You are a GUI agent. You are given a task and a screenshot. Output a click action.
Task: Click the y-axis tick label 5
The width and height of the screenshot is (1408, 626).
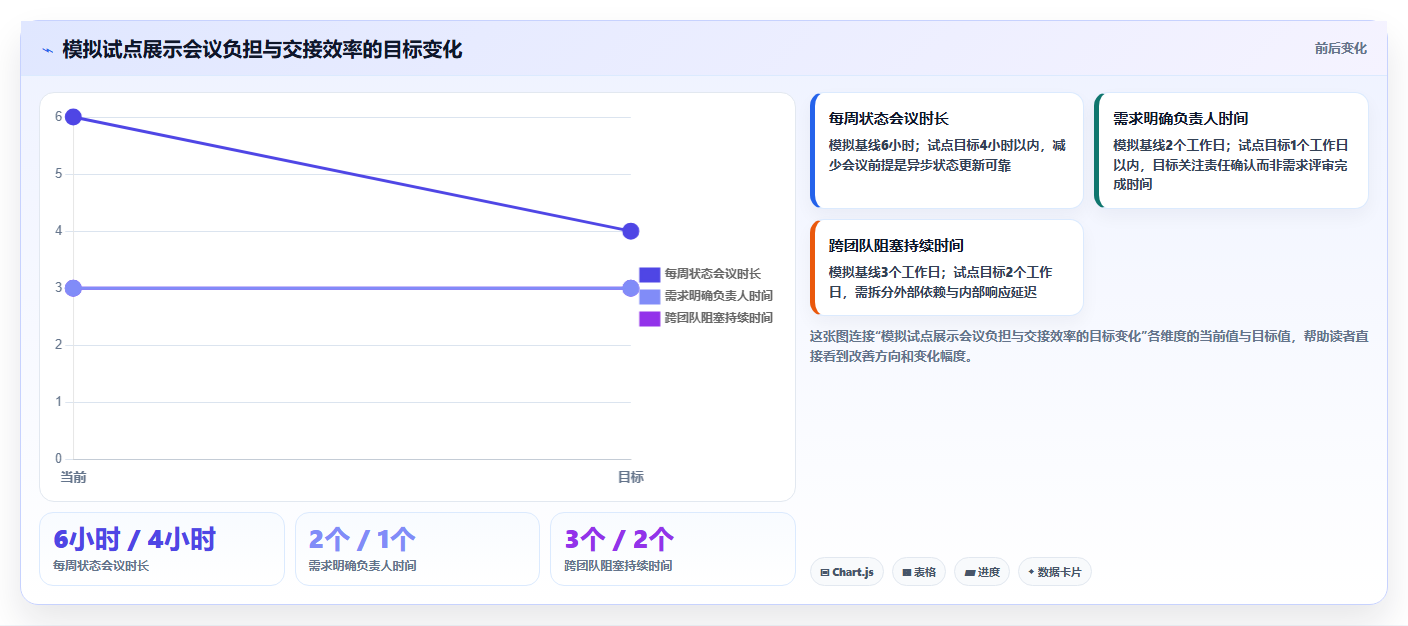59,174
